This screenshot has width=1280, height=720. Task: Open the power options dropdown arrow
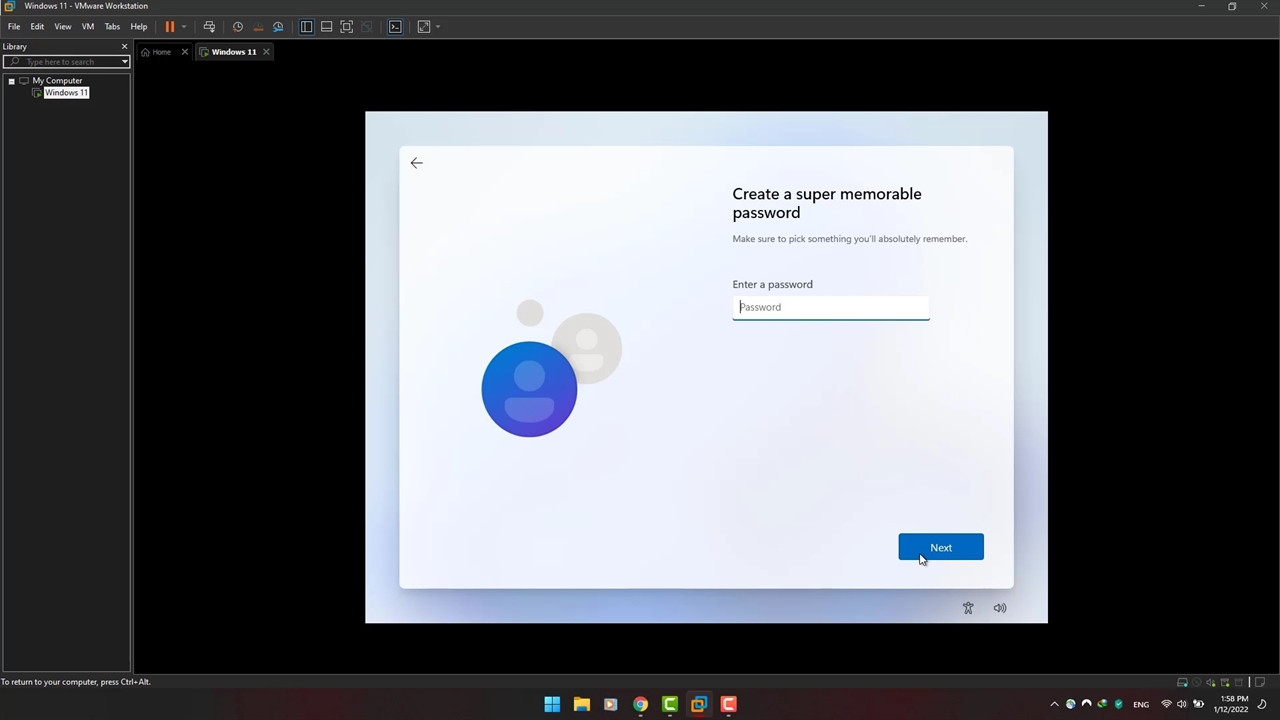point(183,27)
